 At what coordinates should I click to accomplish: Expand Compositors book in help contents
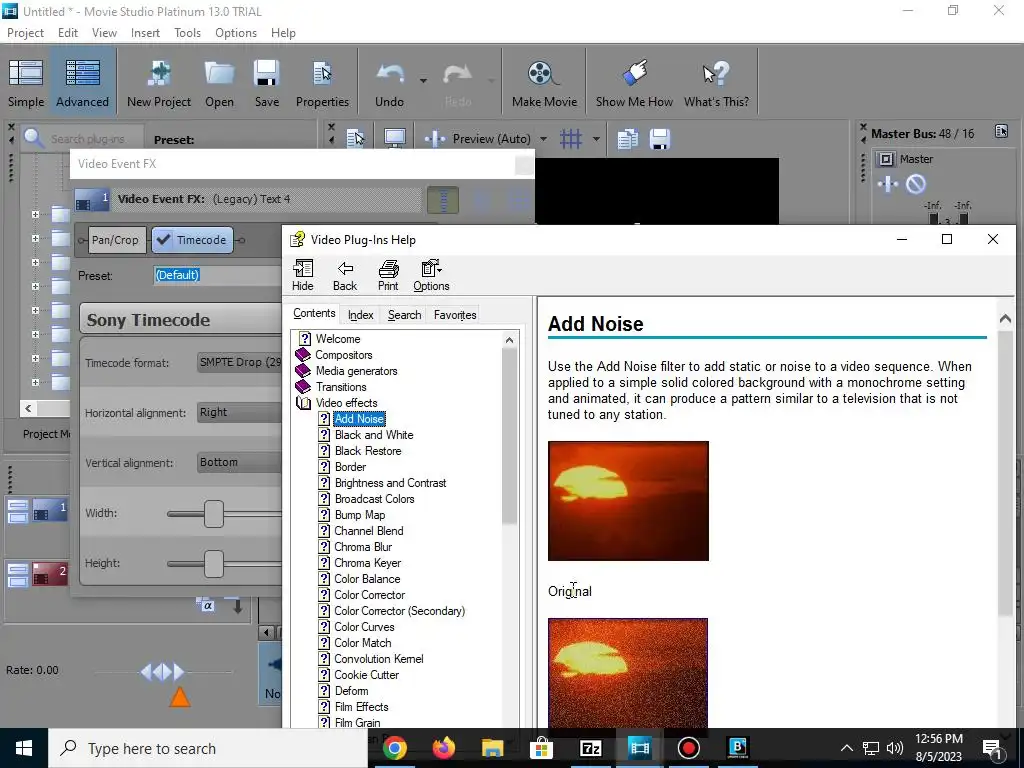pos(303,355)
